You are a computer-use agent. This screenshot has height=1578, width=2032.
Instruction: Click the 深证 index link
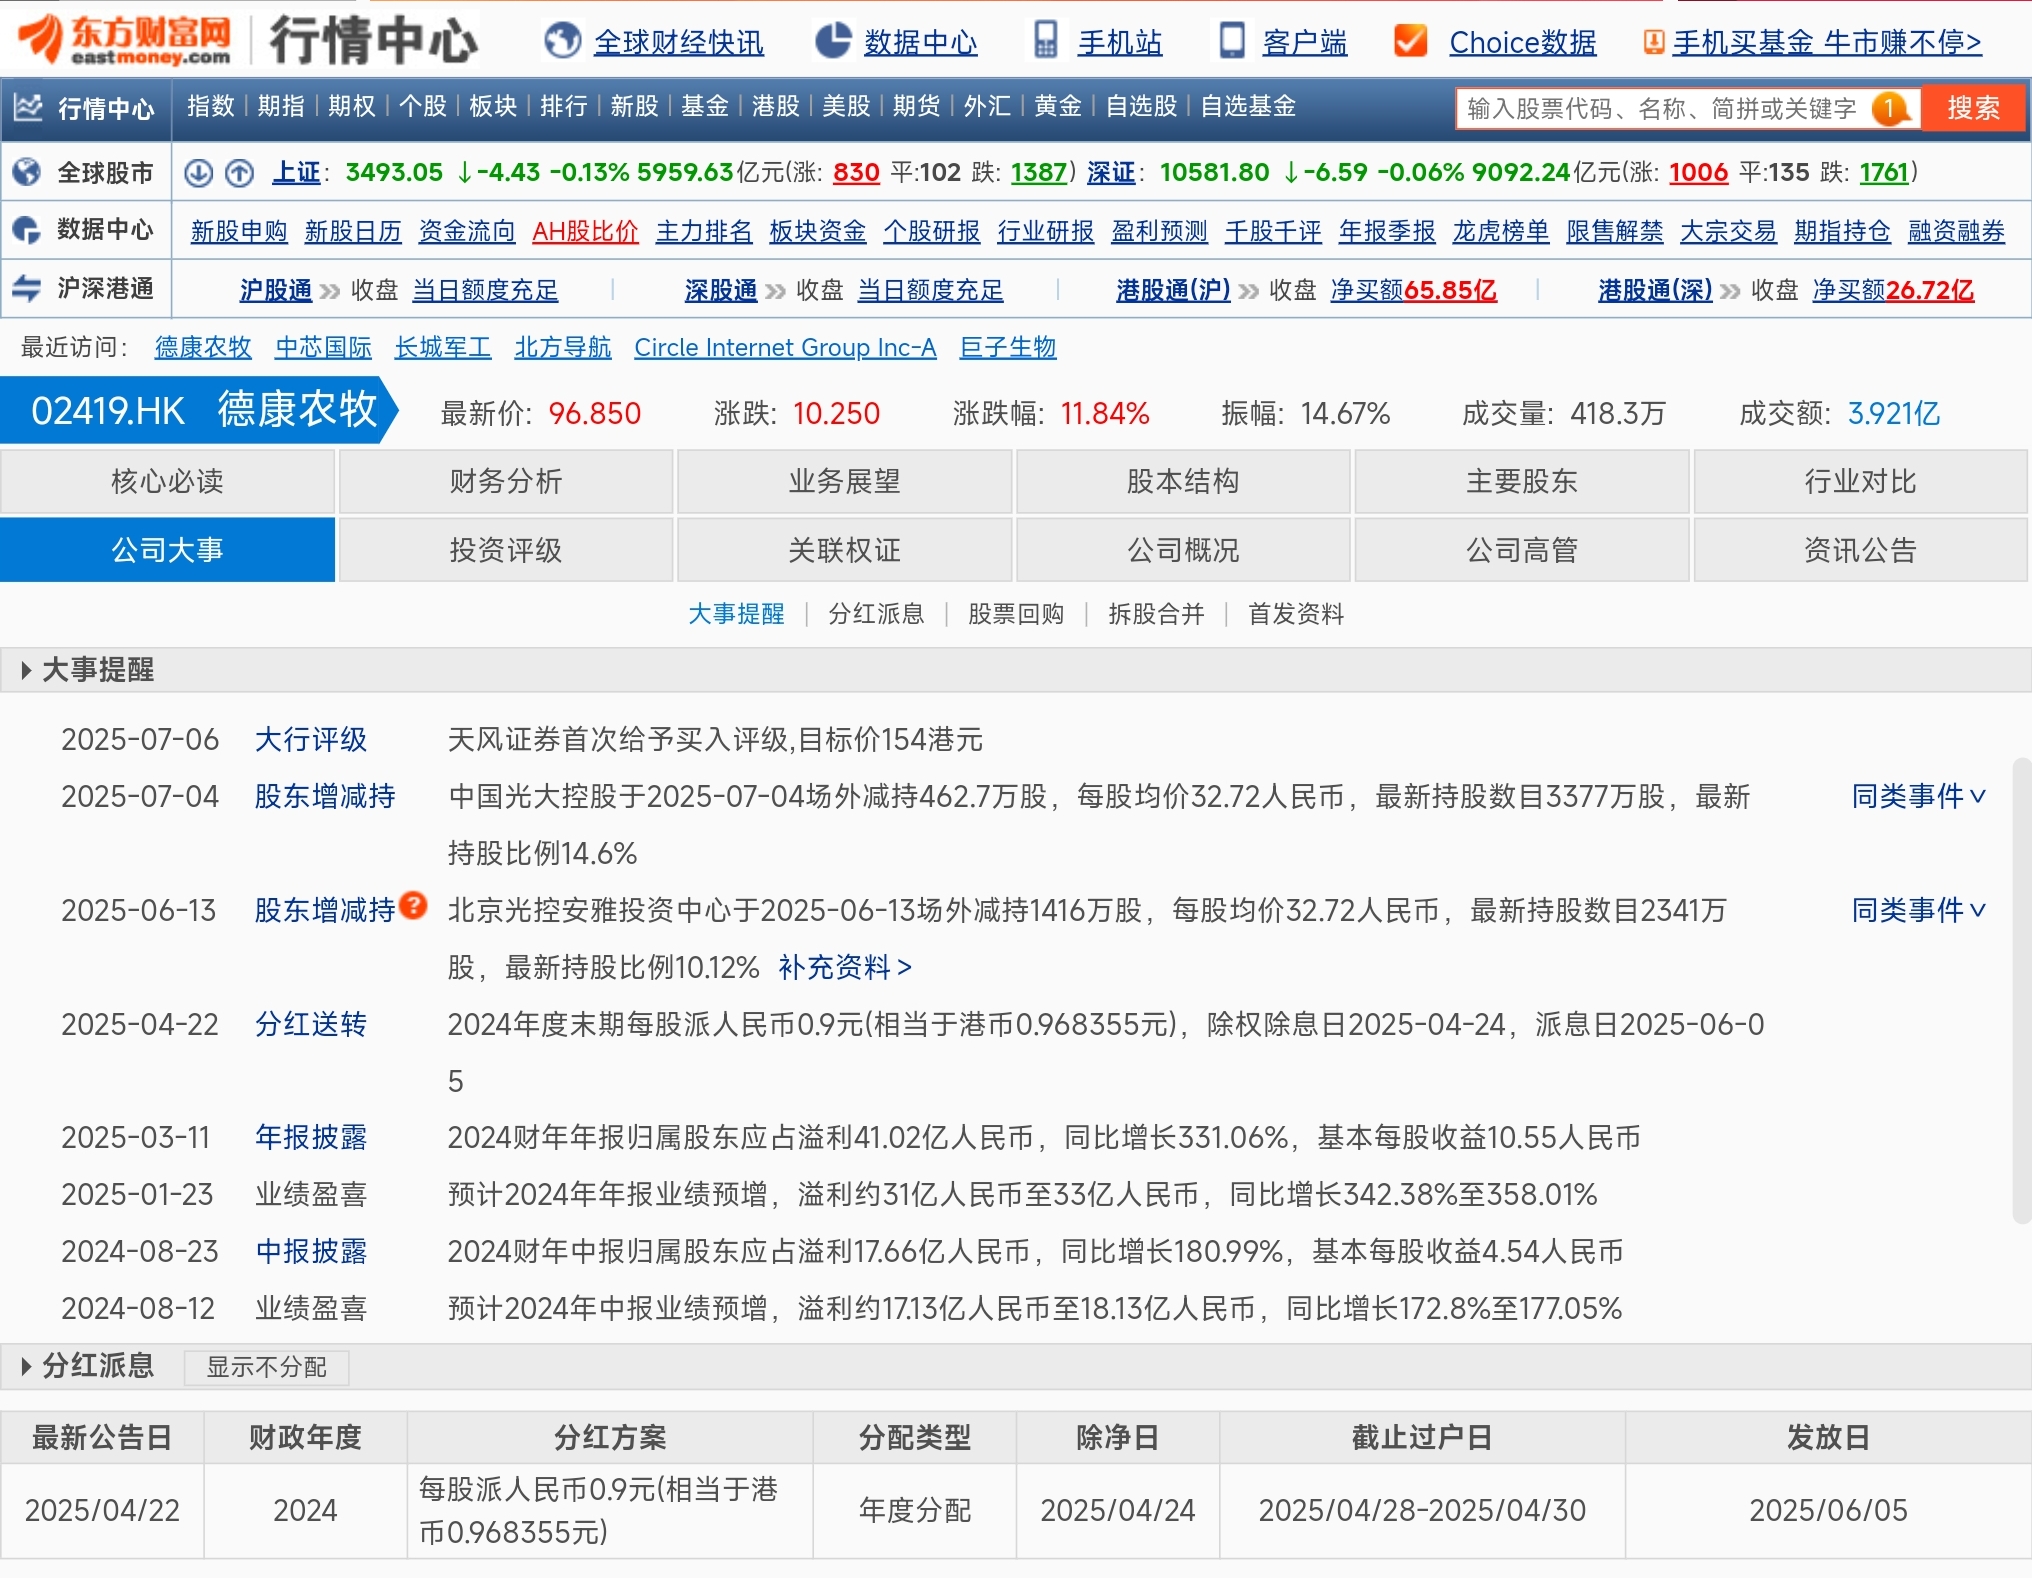point(1112,172)
